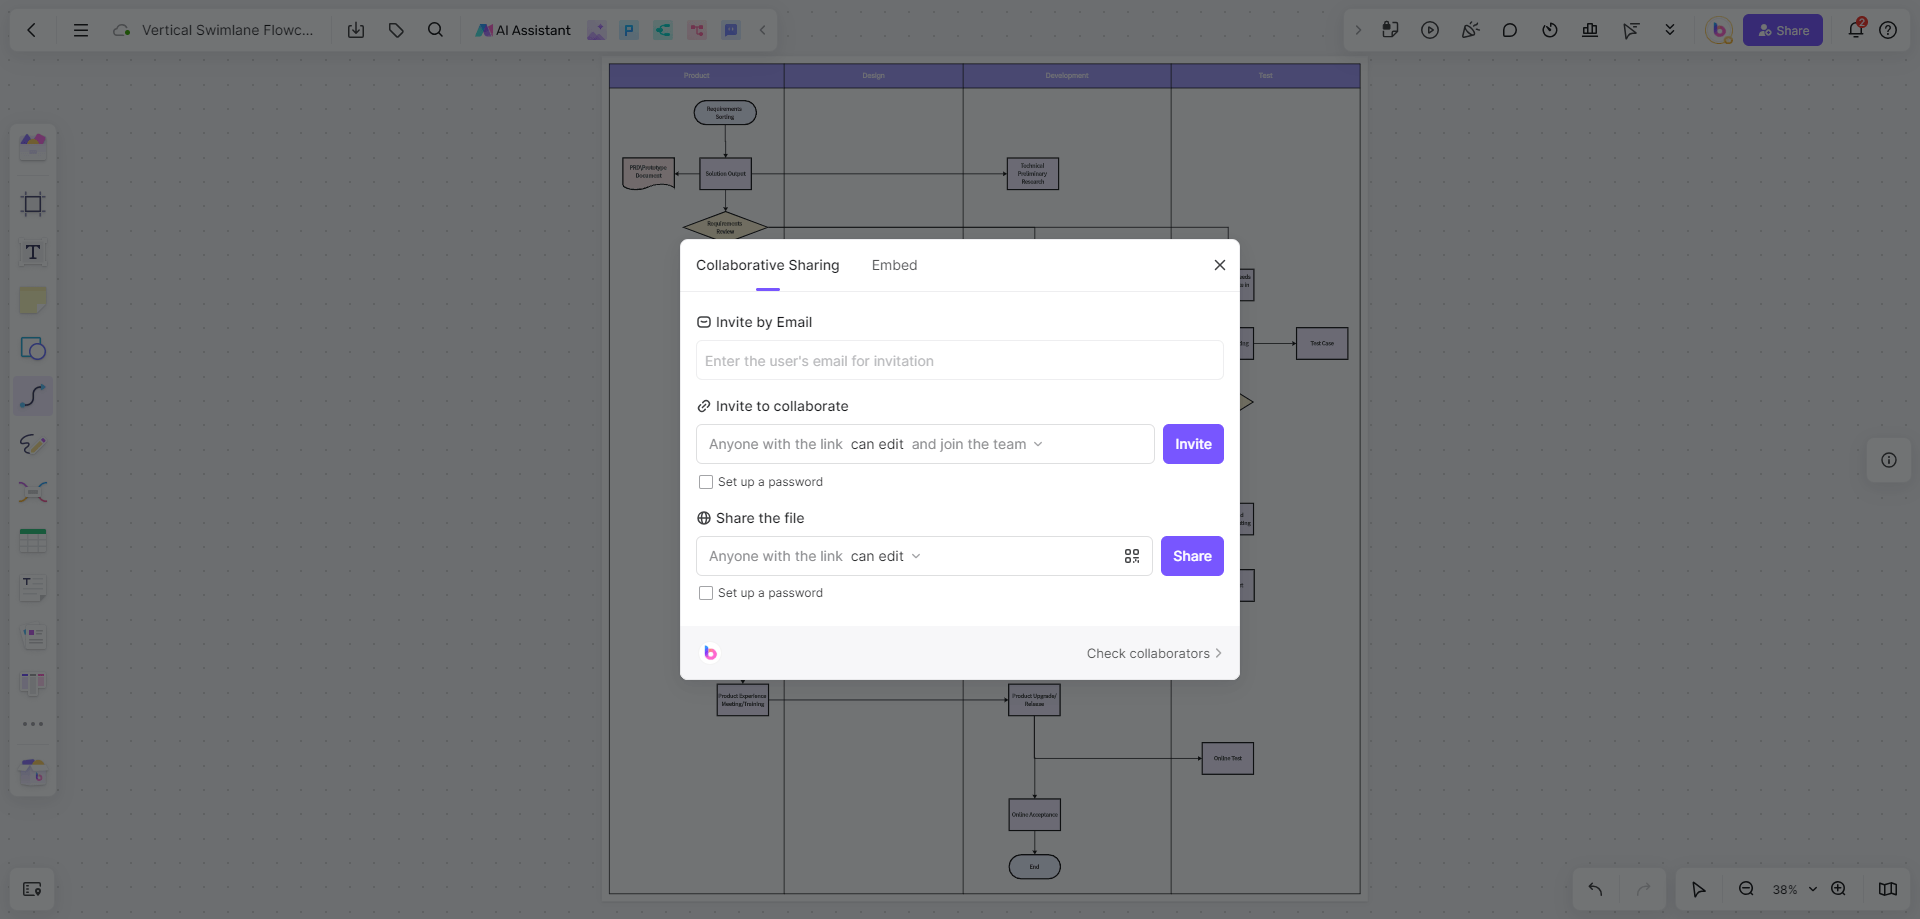The image size is (1920, 919).
Task: Click the pink flowchart icon
Action: pos(697,30)
